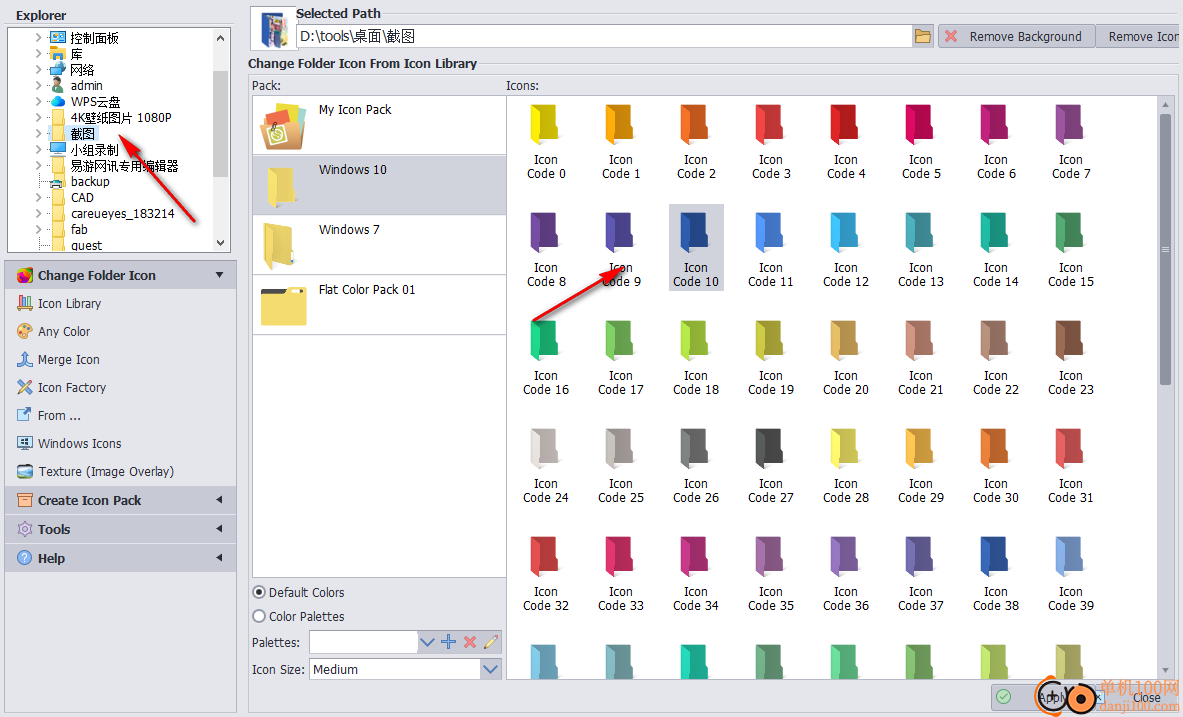
Task: Expand the Create Icon Pack section
Action: 220,500
